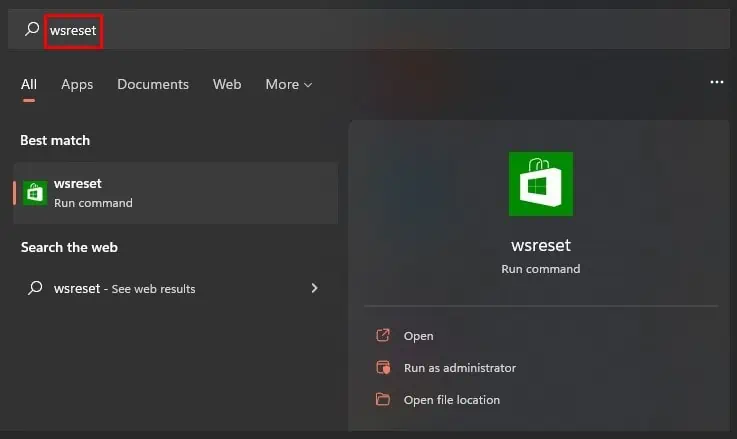The image size is (737, 439).
Task: Switch to the Documents tab
Action: click(x=153, y=85)
